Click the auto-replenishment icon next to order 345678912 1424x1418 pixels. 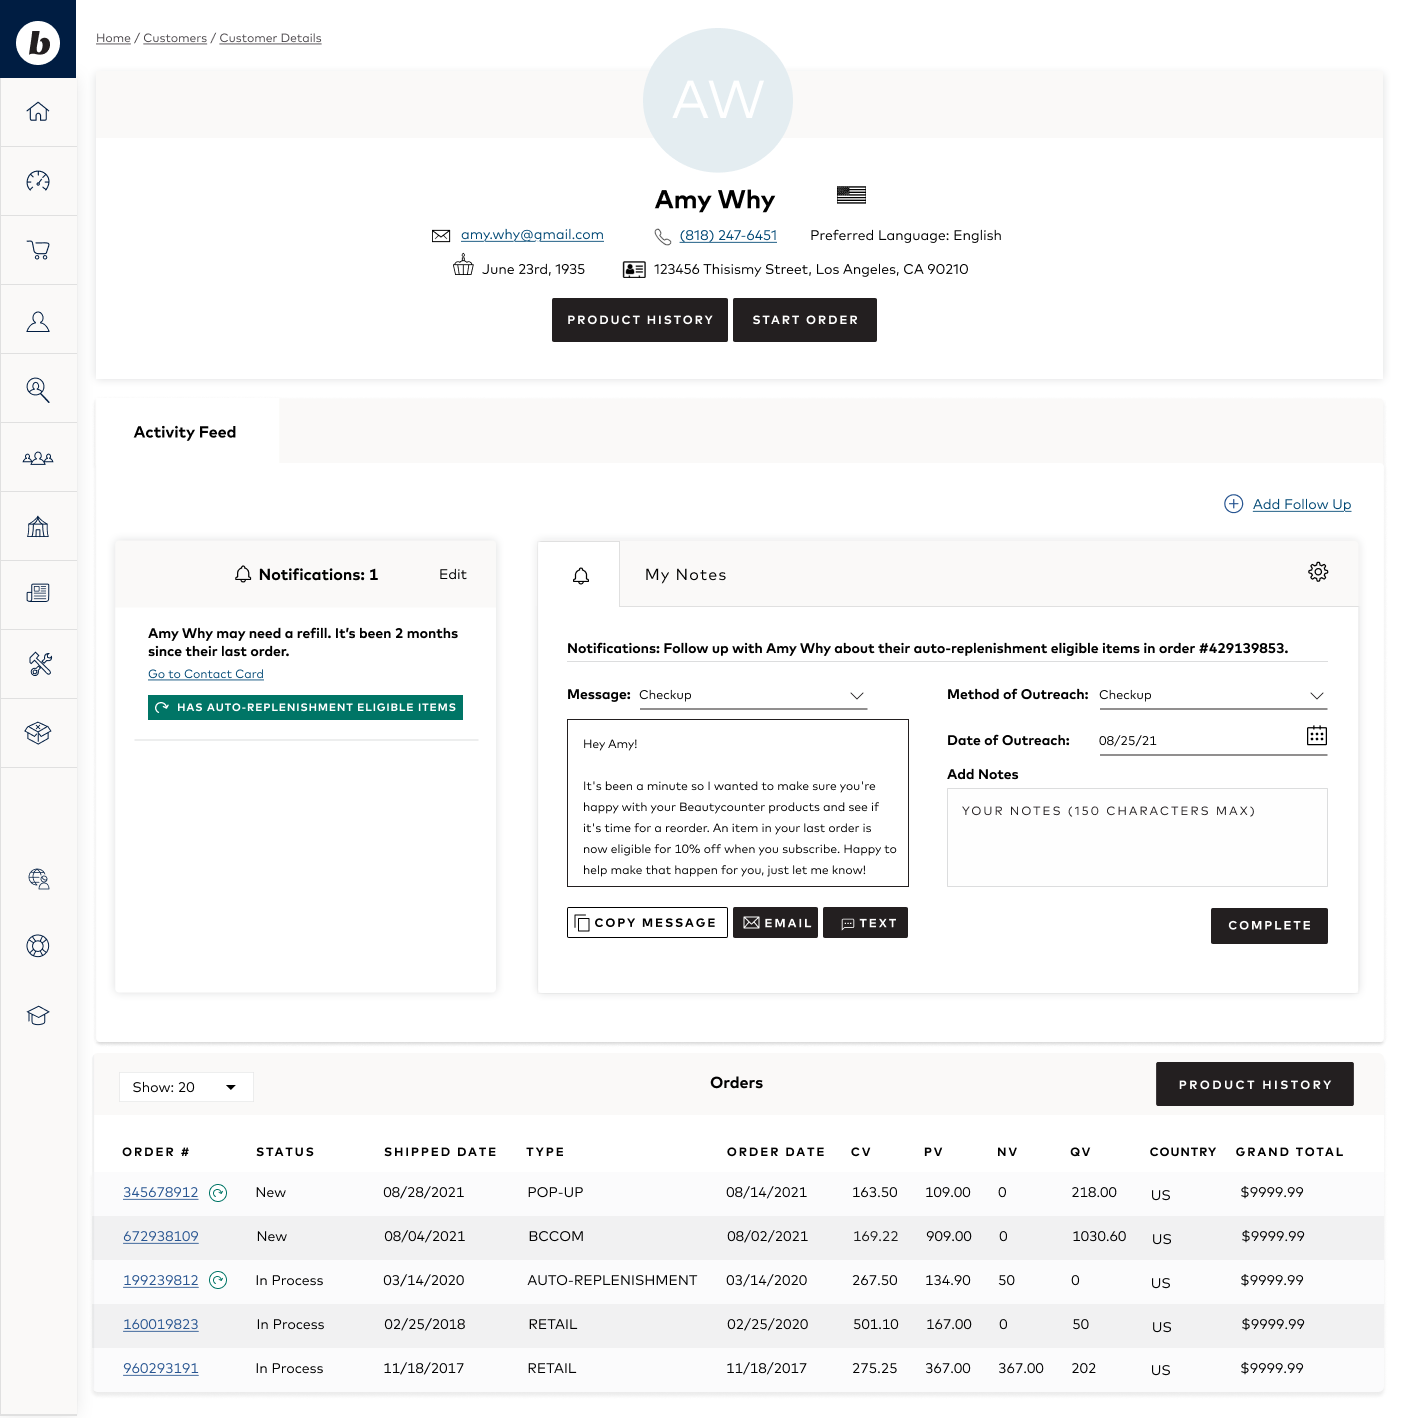(218, 1192)
